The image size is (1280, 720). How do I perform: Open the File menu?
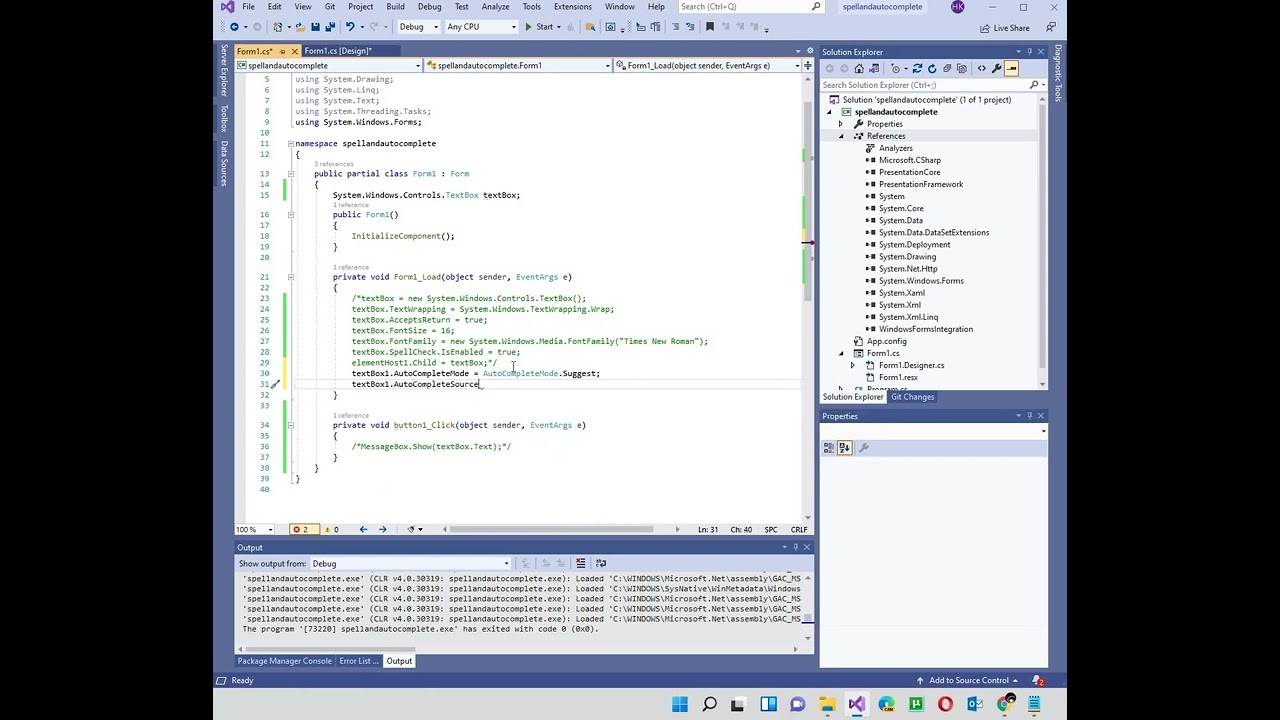tap(248, 7)
